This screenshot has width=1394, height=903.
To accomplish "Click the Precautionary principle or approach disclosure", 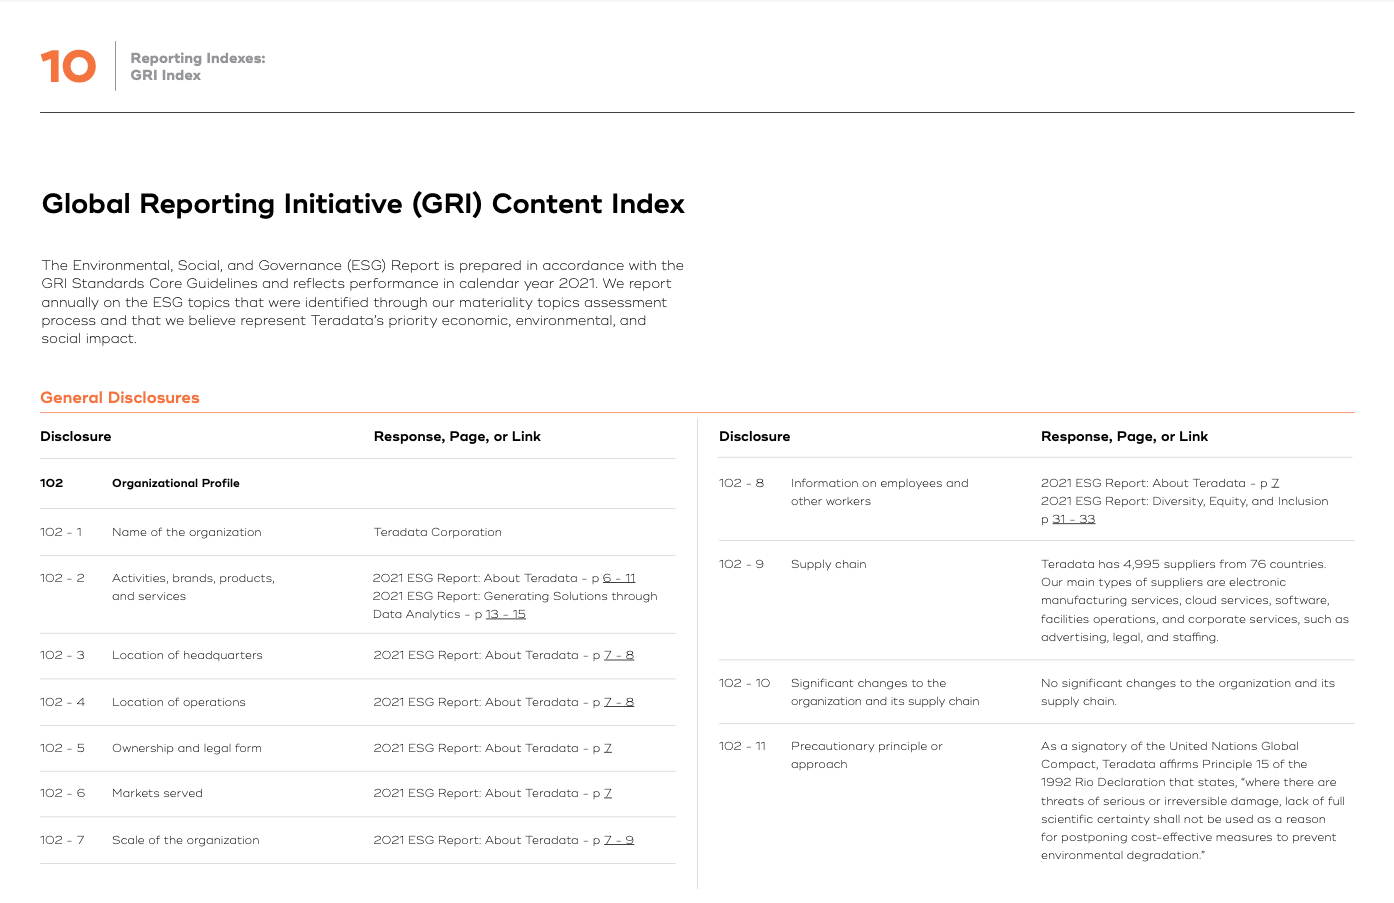I will point(866,755).
